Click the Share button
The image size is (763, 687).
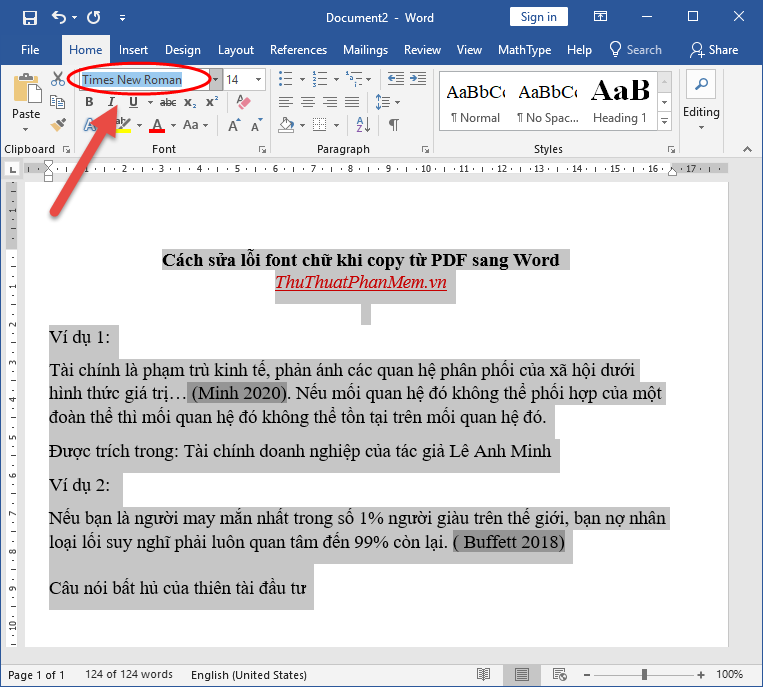[714, 50]
